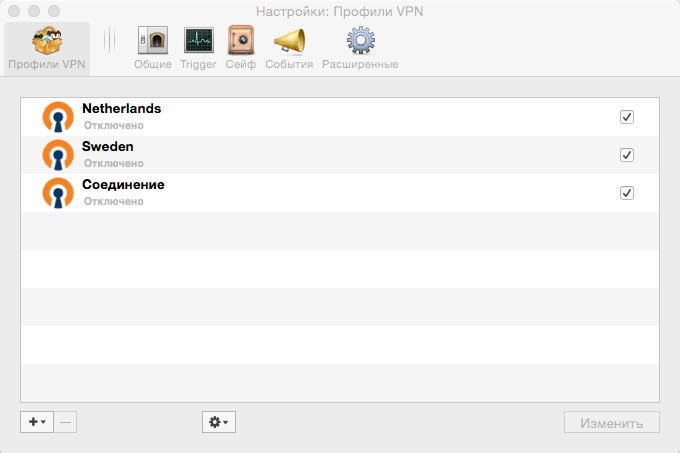The width and height of the screenshot is (680, 453).
Task: Click the Netherlands OpenVPN keyhole icon
Action: click(58, 117)
